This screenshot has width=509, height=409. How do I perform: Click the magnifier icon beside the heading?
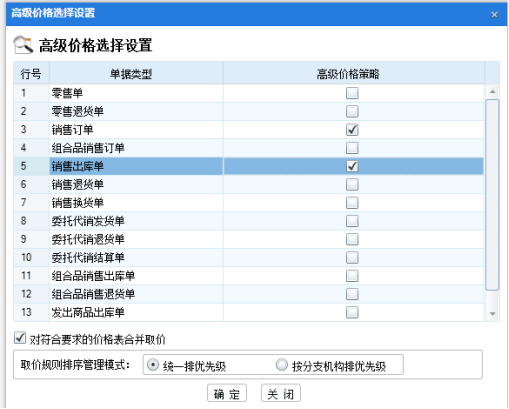pyautogui.click(x=23, y=45)
